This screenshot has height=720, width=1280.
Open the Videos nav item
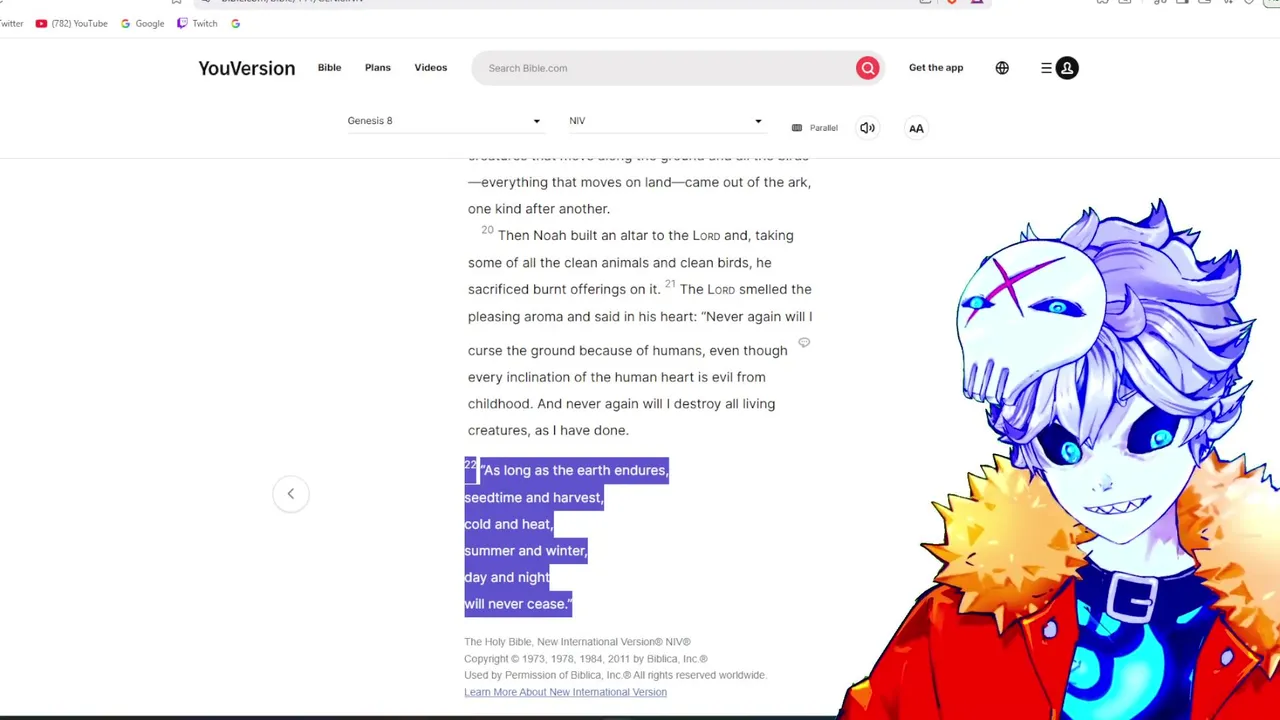click(x=431, y=68)
